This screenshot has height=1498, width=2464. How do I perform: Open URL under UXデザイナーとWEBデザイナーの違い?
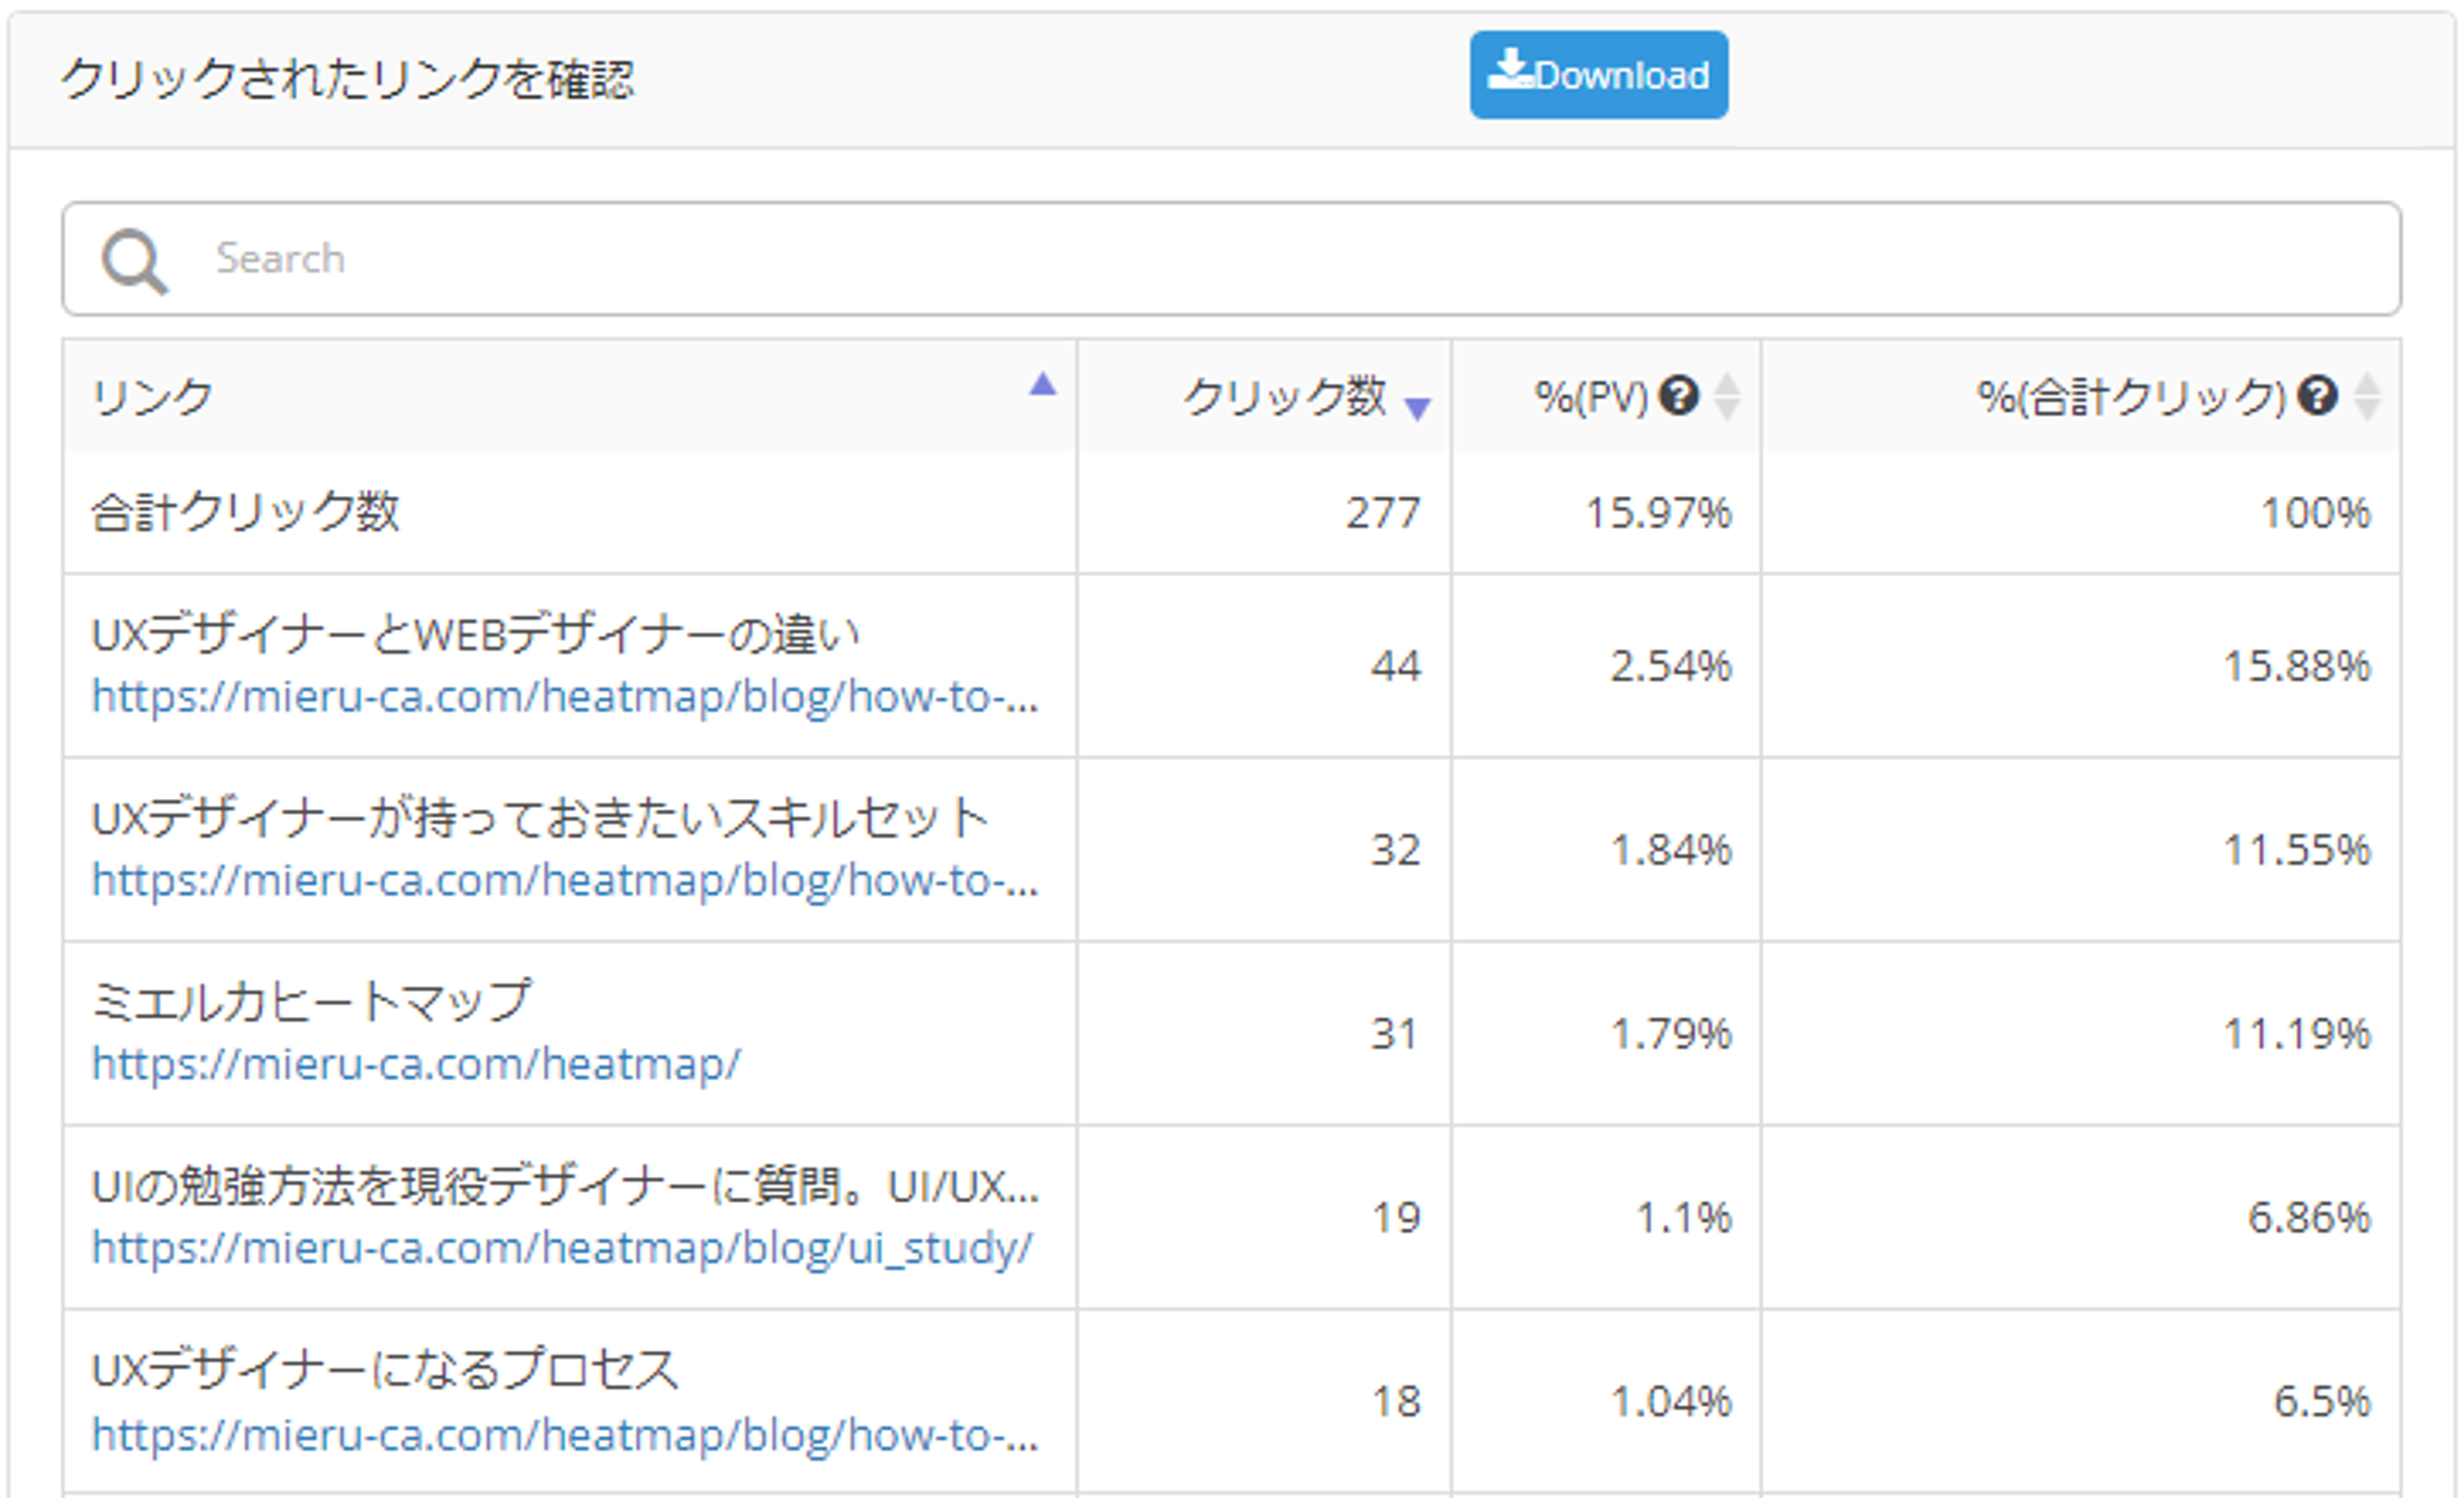click(565, 696)
